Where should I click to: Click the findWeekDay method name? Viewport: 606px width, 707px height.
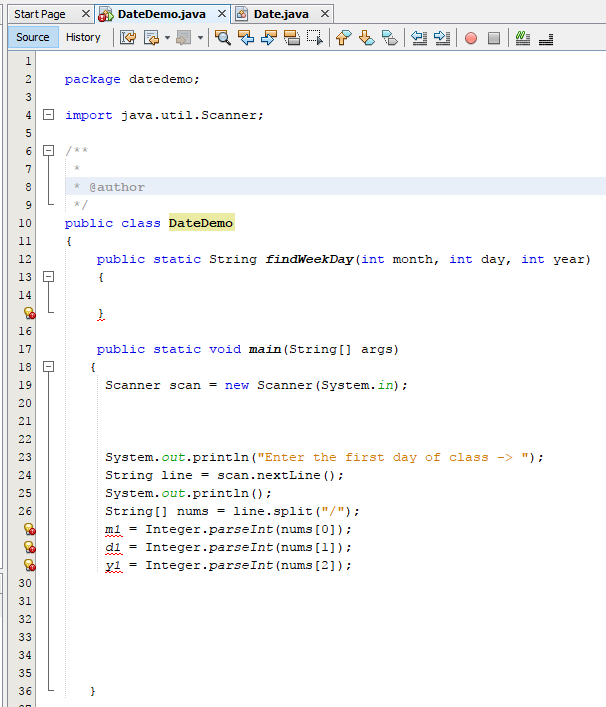pyautogui.click(x=309, y=259)
